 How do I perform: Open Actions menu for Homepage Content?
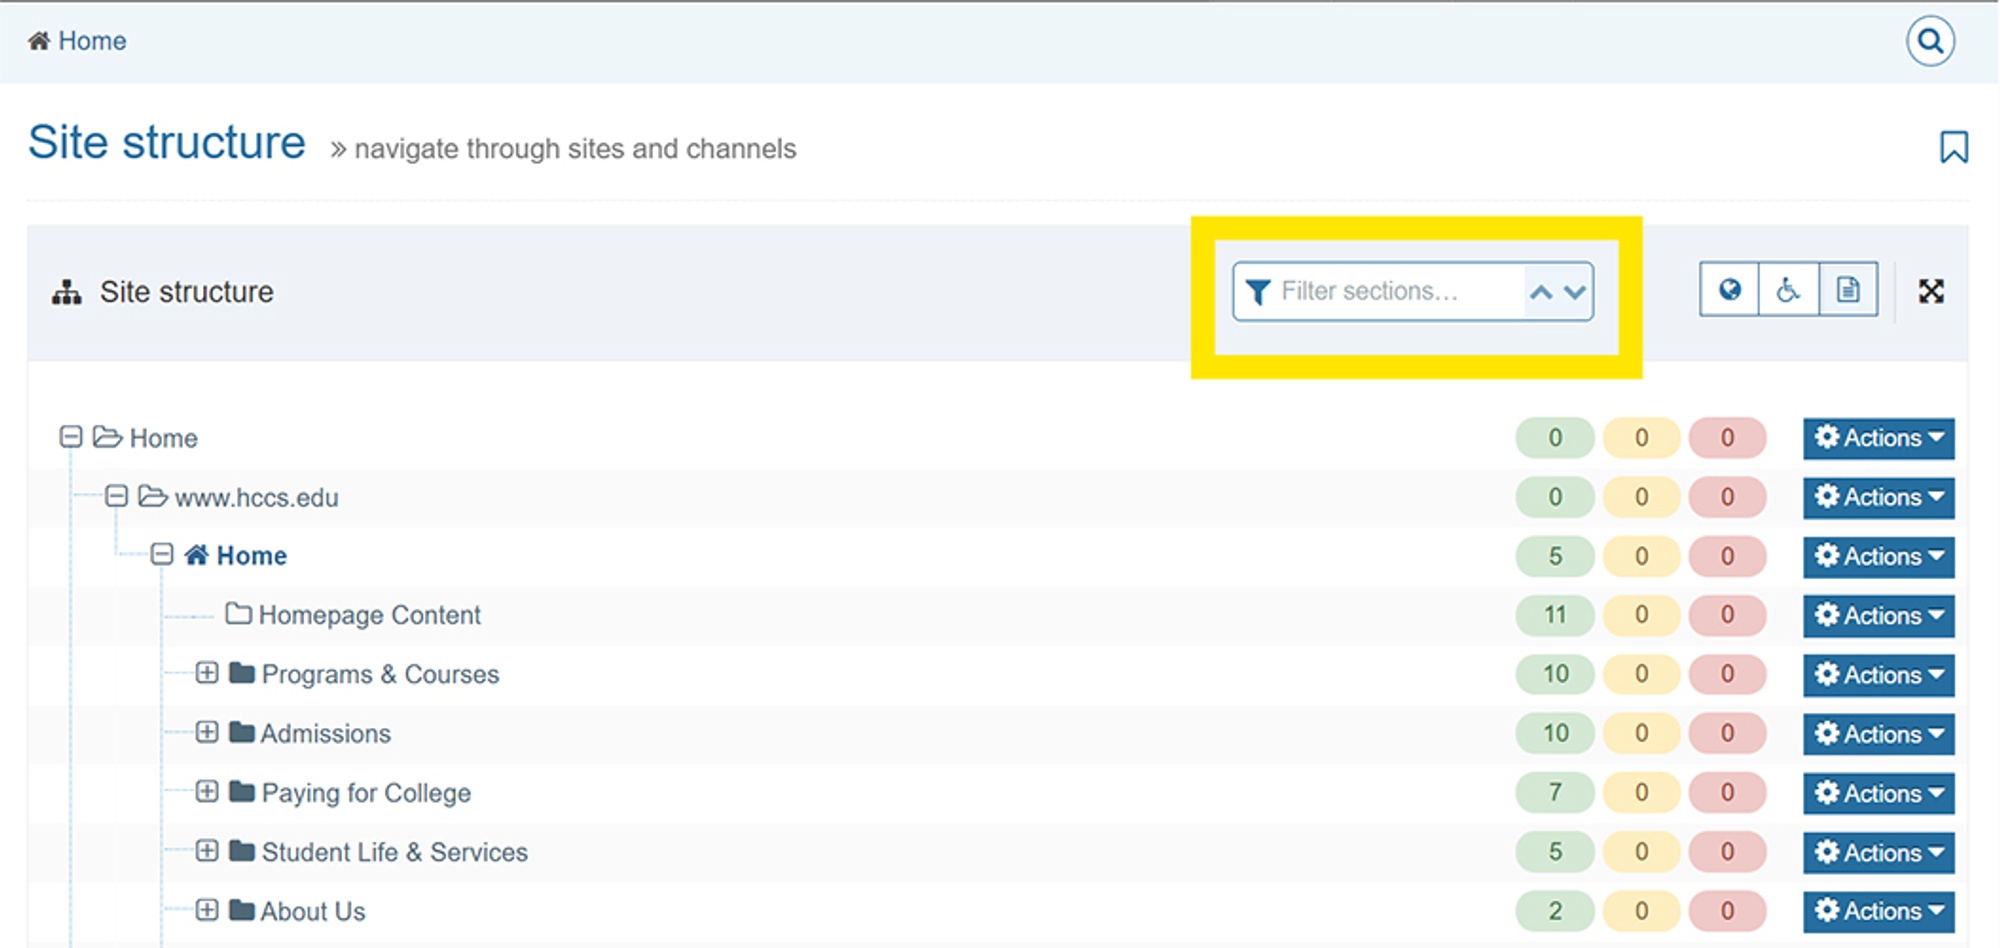point(1879,615)
